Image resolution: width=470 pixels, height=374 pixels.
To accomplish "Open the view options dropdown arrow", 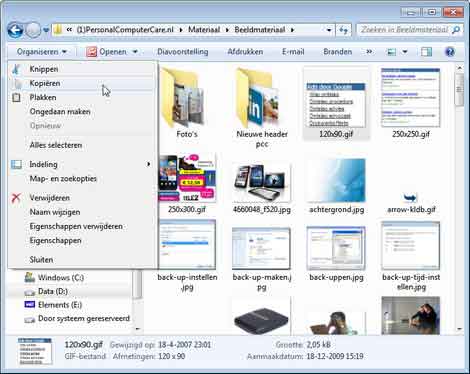I will pos(405,52).
